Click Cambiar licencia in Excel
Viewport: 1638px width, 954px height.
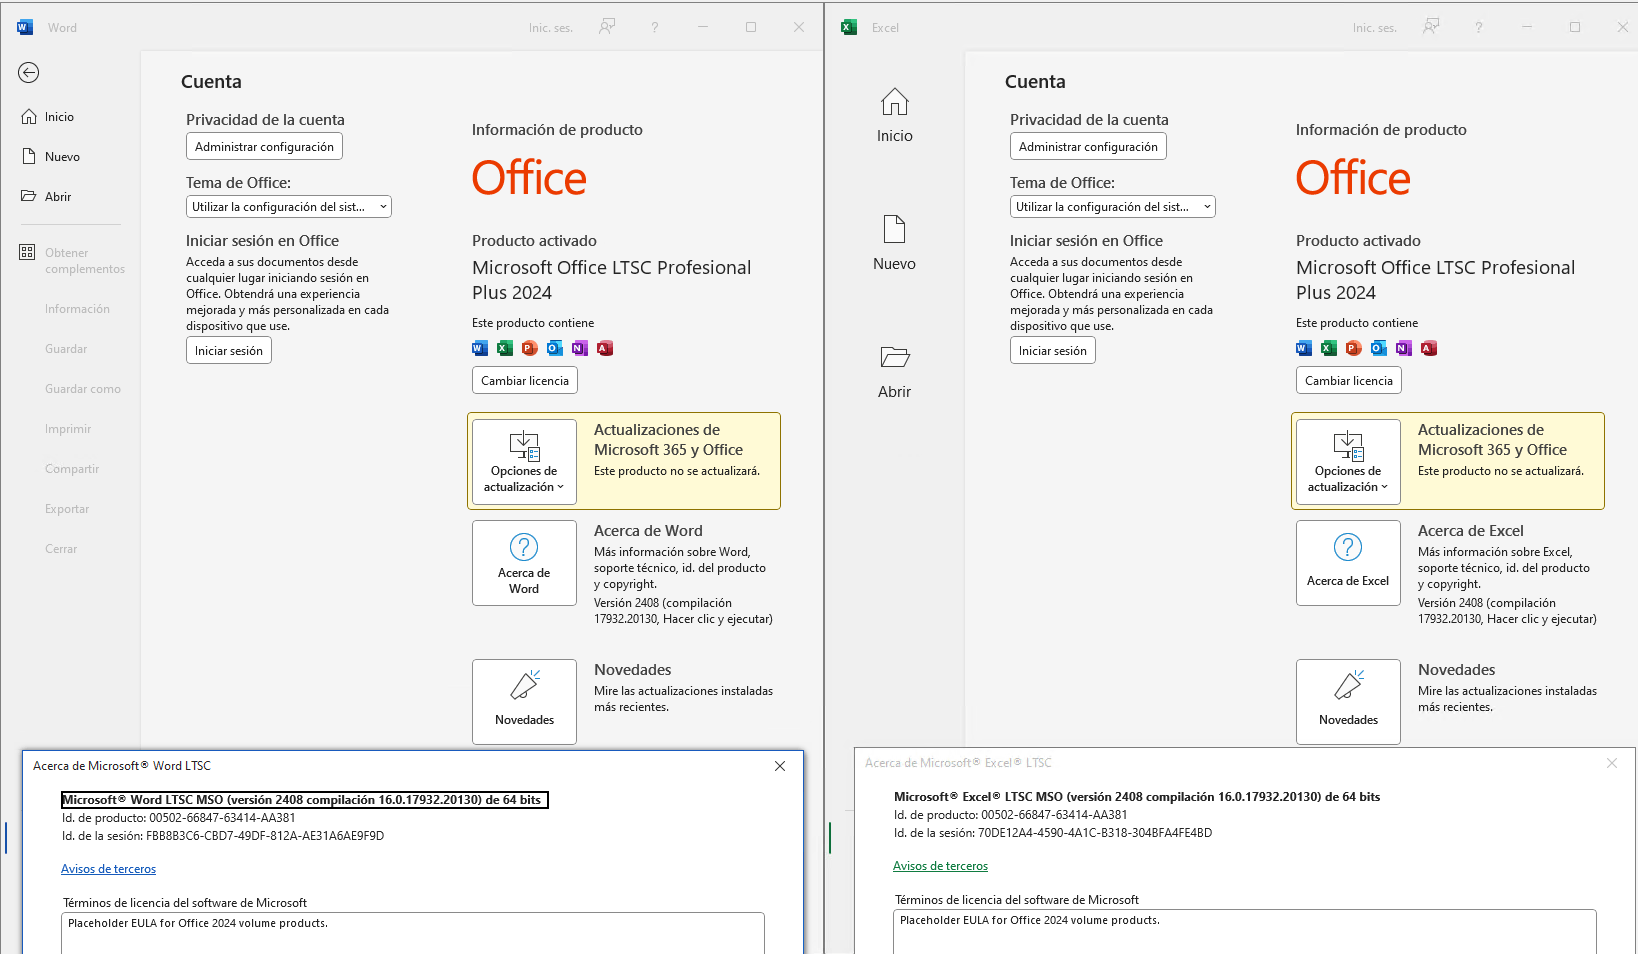point(1349,380)
